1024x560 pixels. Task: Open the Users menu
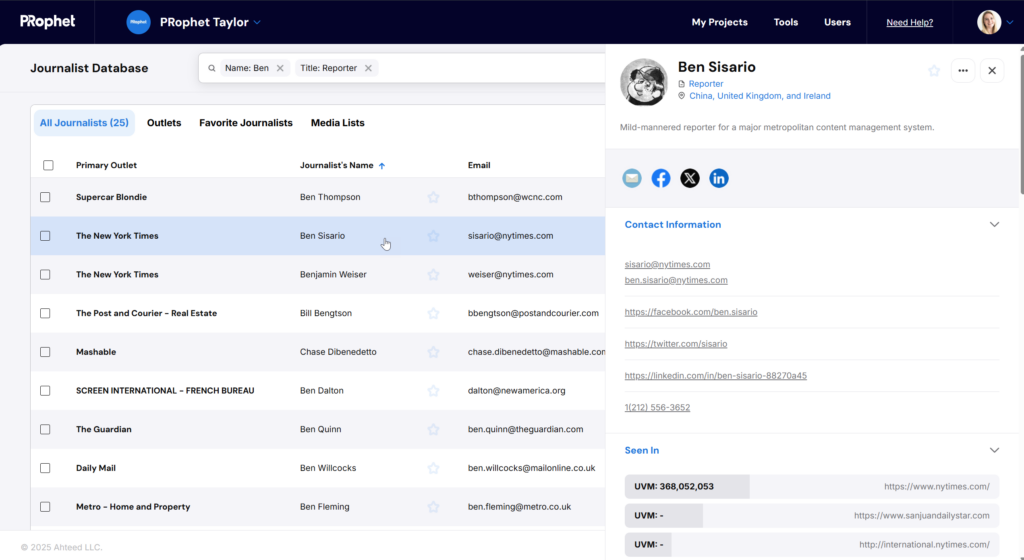coord(837,22)
